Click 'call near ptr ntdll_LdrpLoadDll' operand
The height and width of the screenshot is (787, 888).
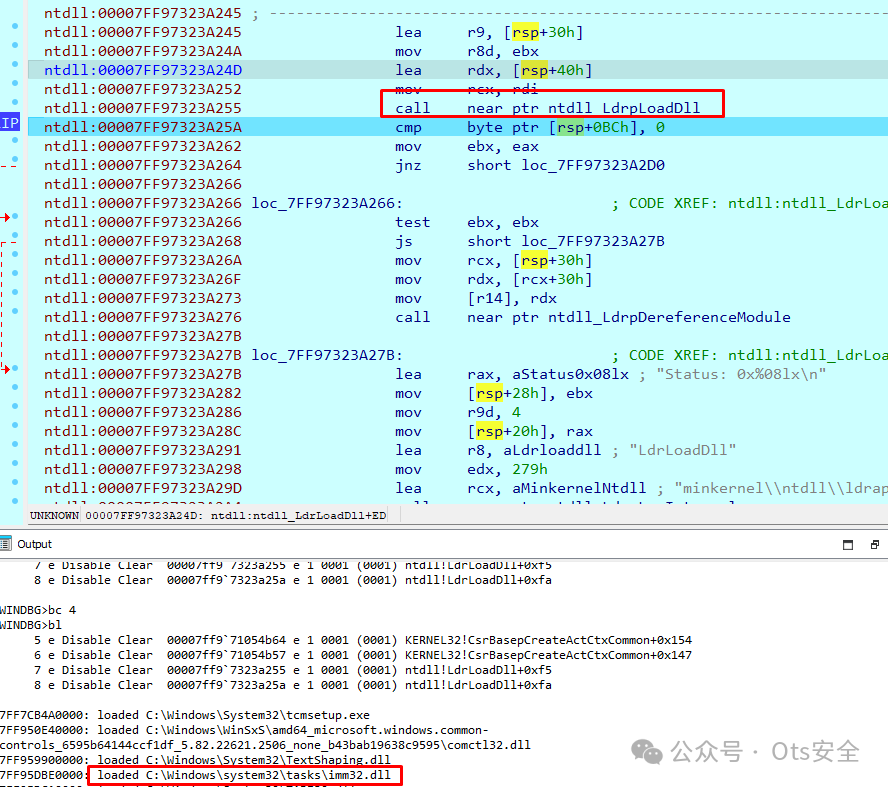coord(583,108)
